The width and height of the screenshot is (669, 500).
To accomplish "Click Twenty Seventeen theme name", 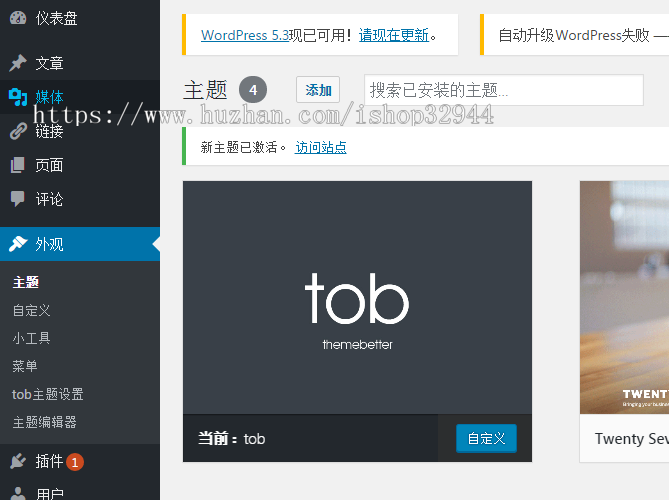I will coord(631,439).
